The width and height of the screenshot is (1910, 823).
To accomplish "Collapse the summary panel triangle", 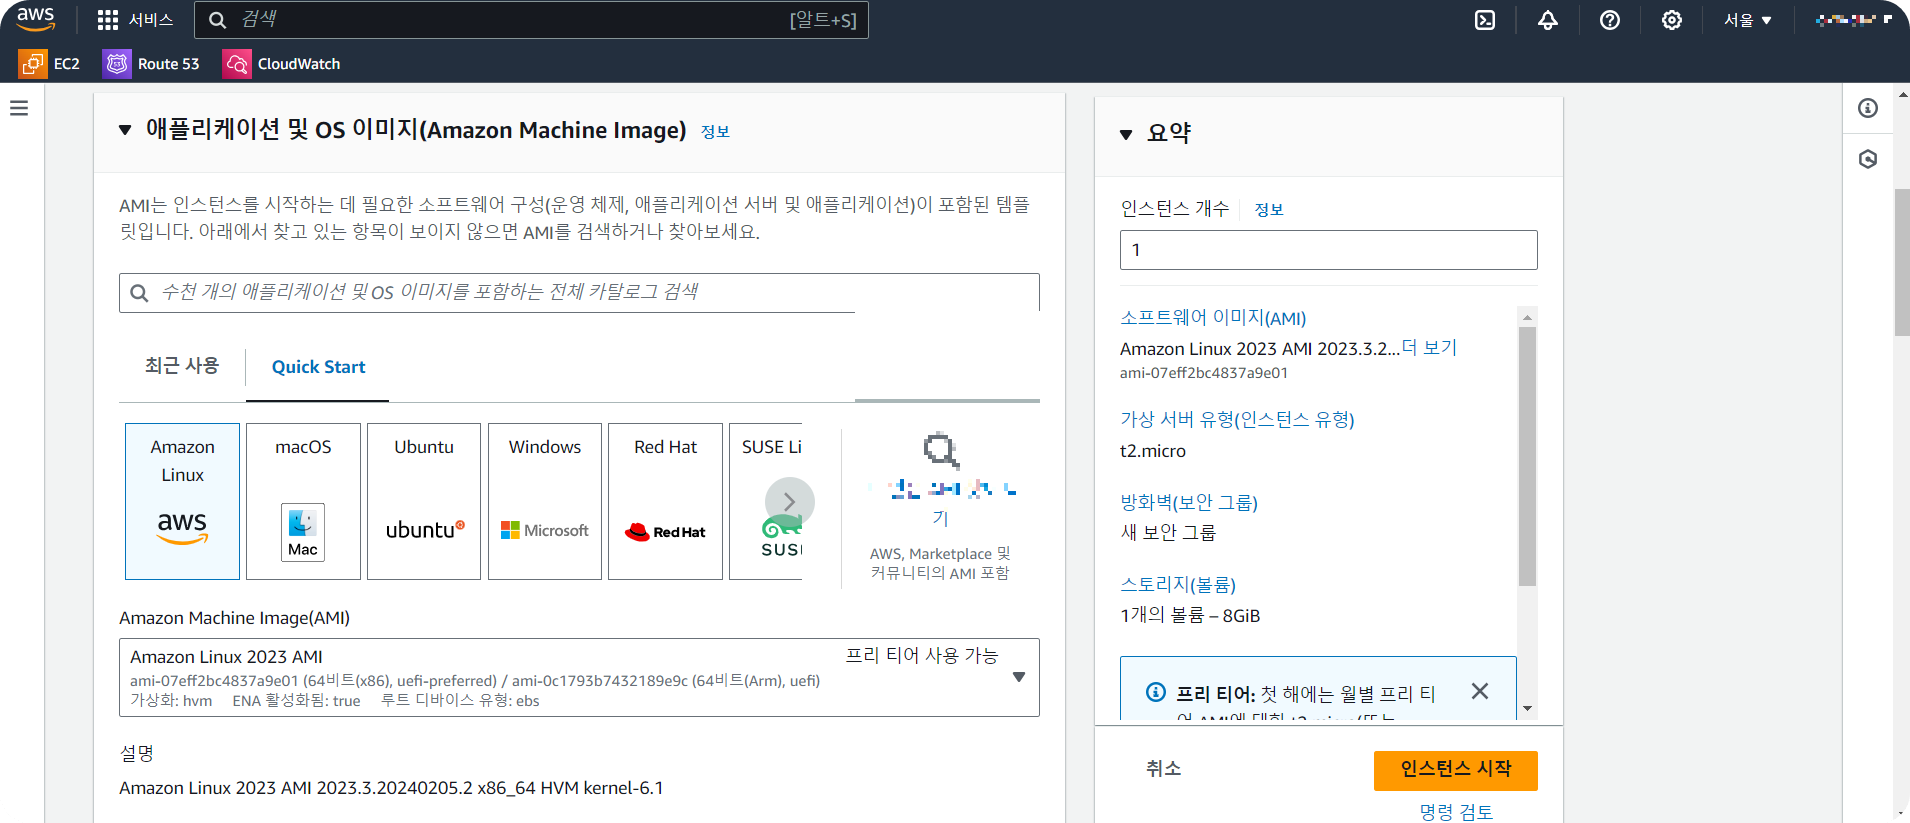I will (1126, 134).
